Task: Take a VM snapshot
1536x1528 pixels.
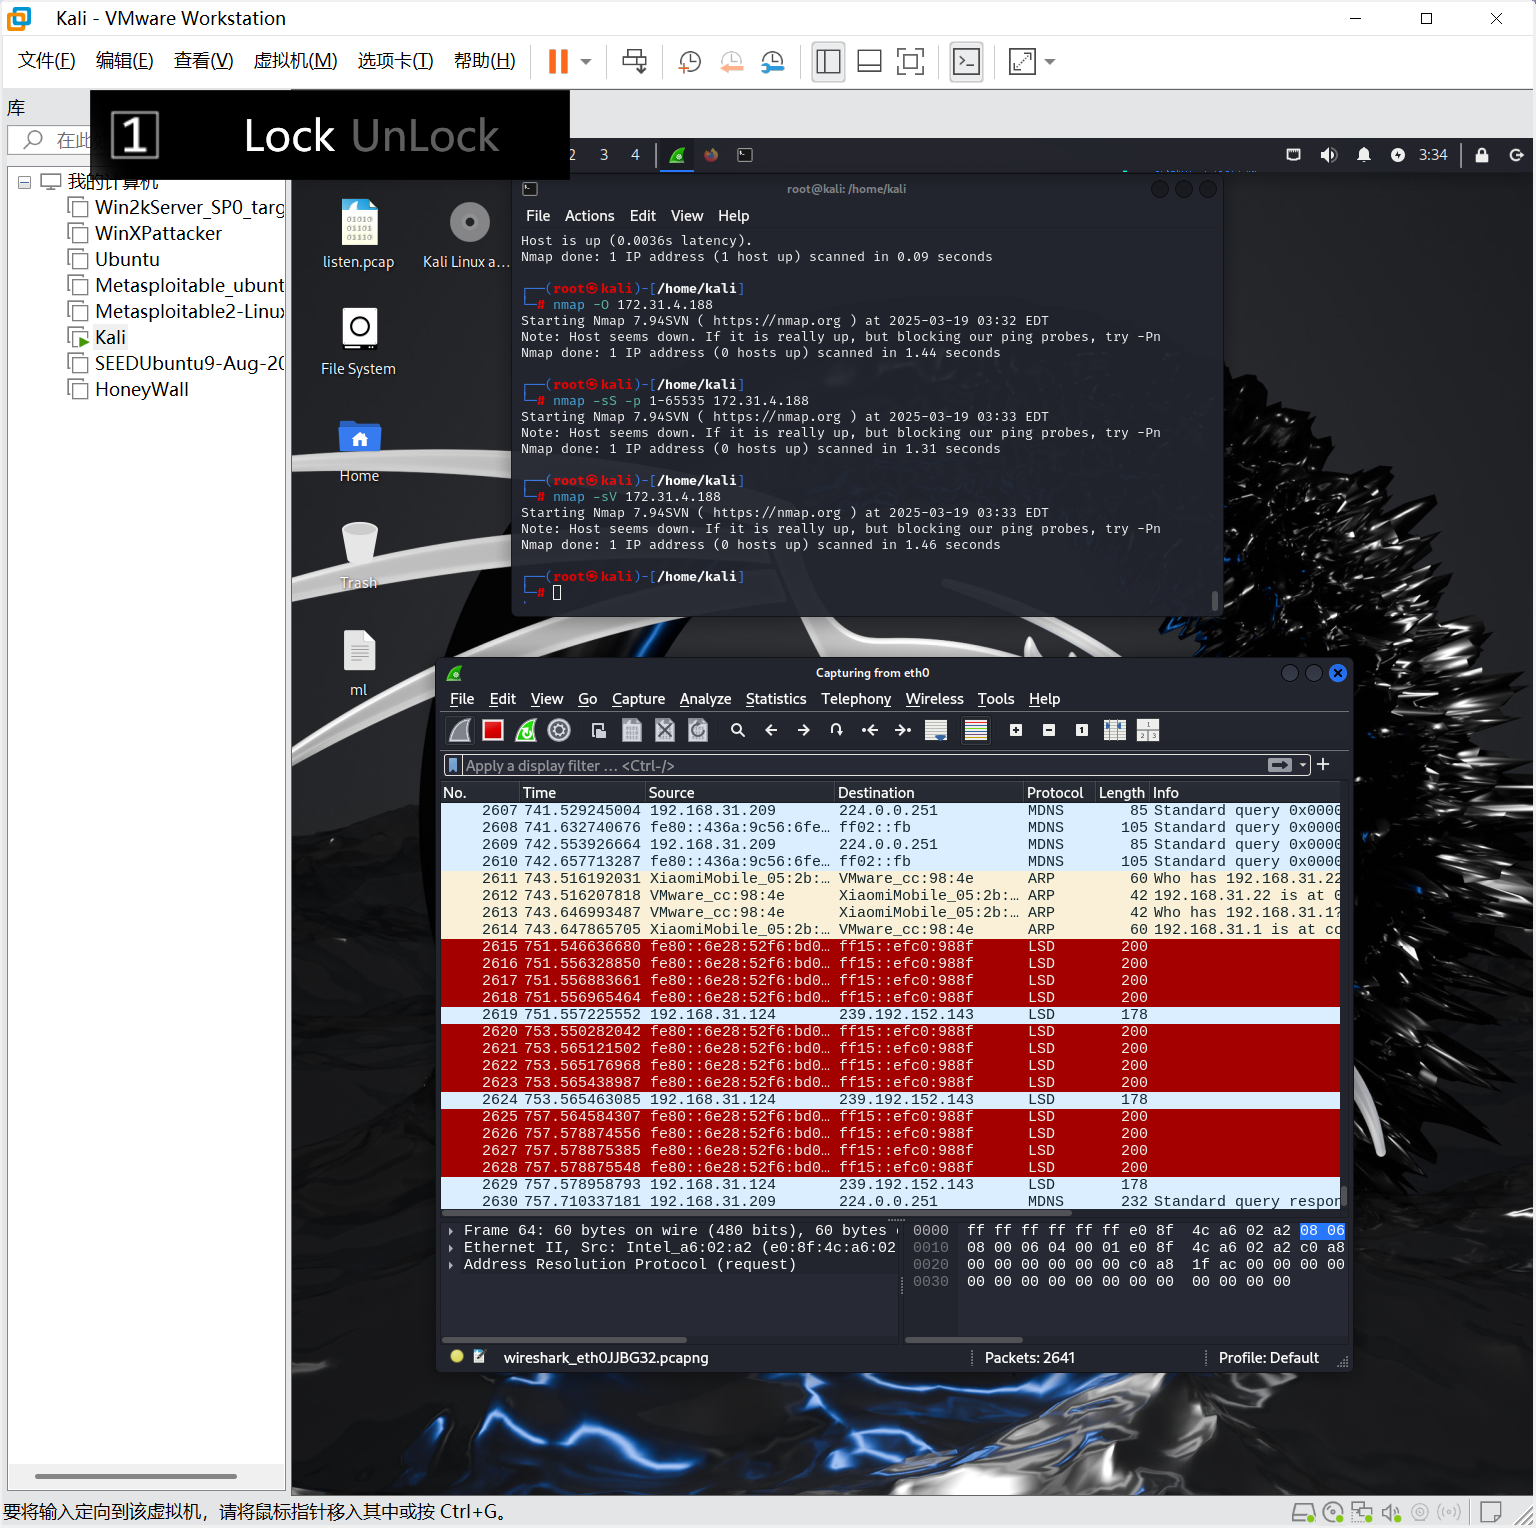Action: pyautogui.click(x=689, y=62)
